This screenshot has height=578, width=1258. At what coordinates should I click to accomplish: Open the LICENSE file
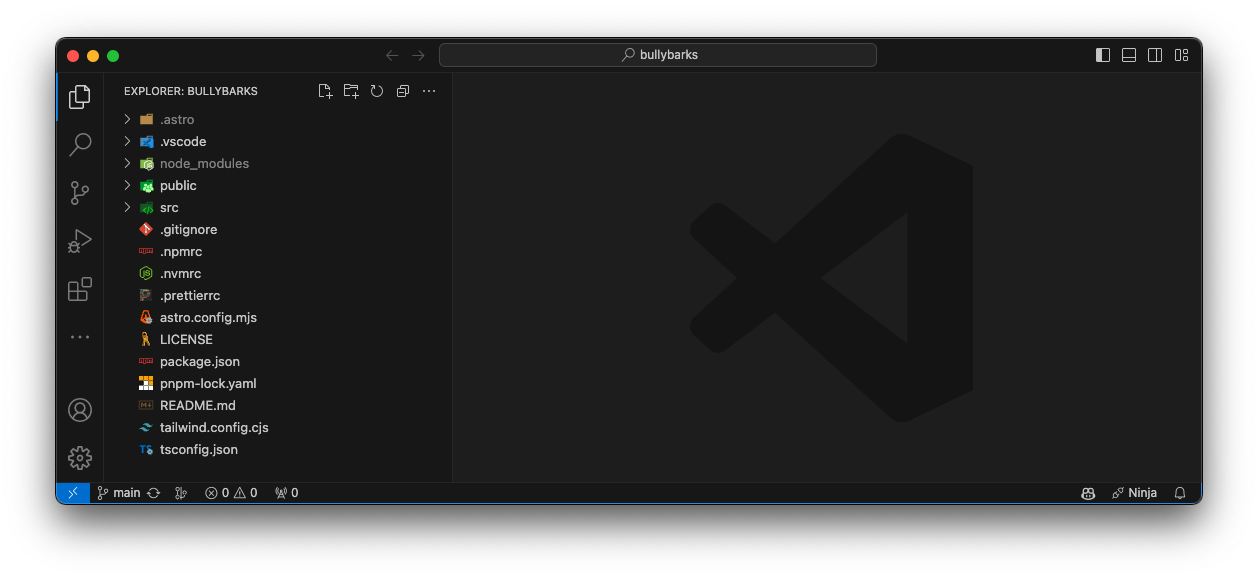(x=278, y=339)
